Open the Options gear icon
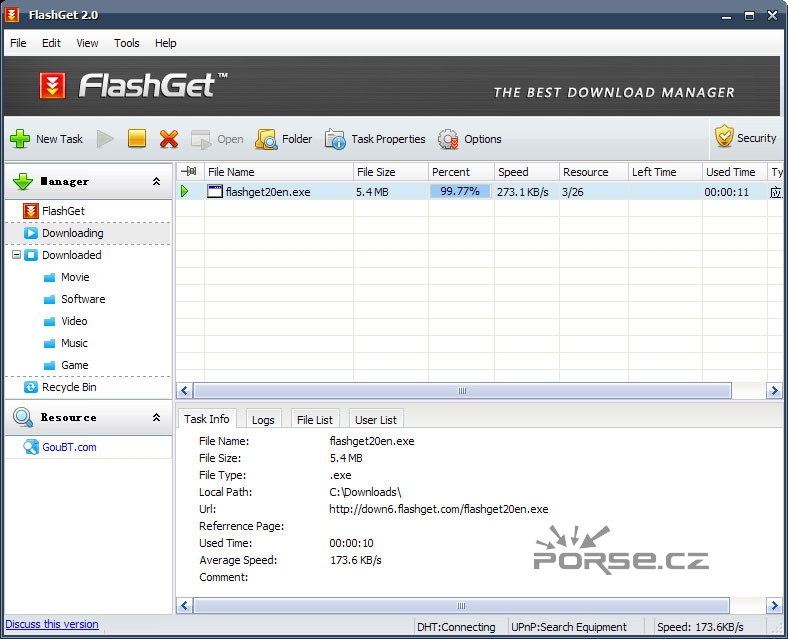Image resolution: width=788 pixels, height=639 pixels. (448, 139)
